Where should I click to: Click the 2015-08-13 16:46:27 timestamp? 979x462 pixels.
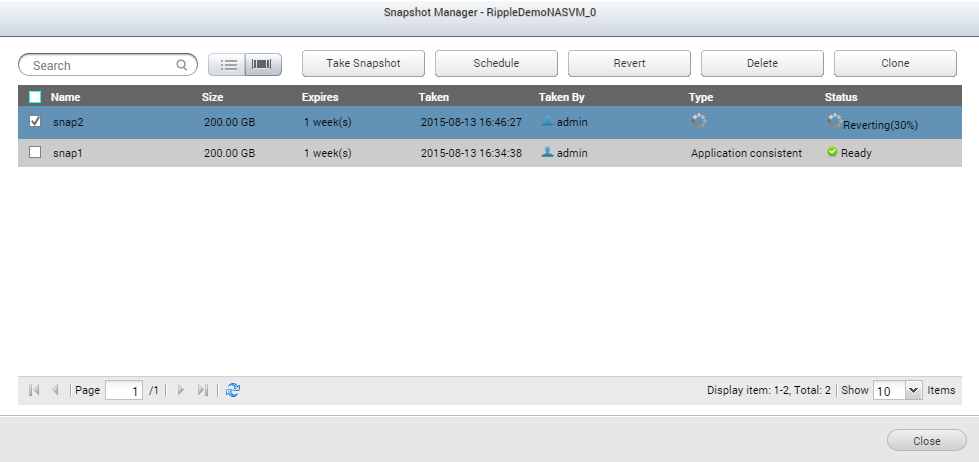coord(471,122)
